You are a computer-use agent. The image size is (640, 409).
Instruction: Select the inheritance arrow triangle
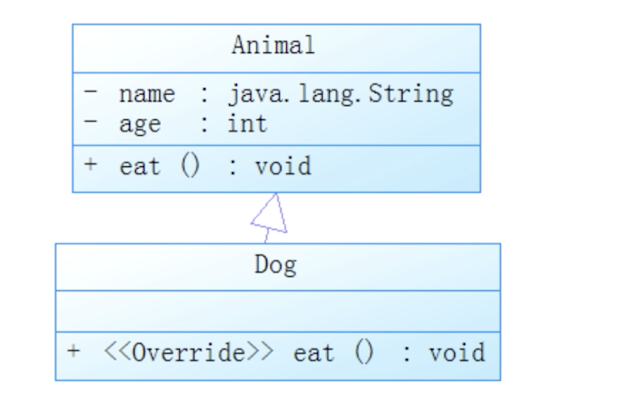(269, 213)
